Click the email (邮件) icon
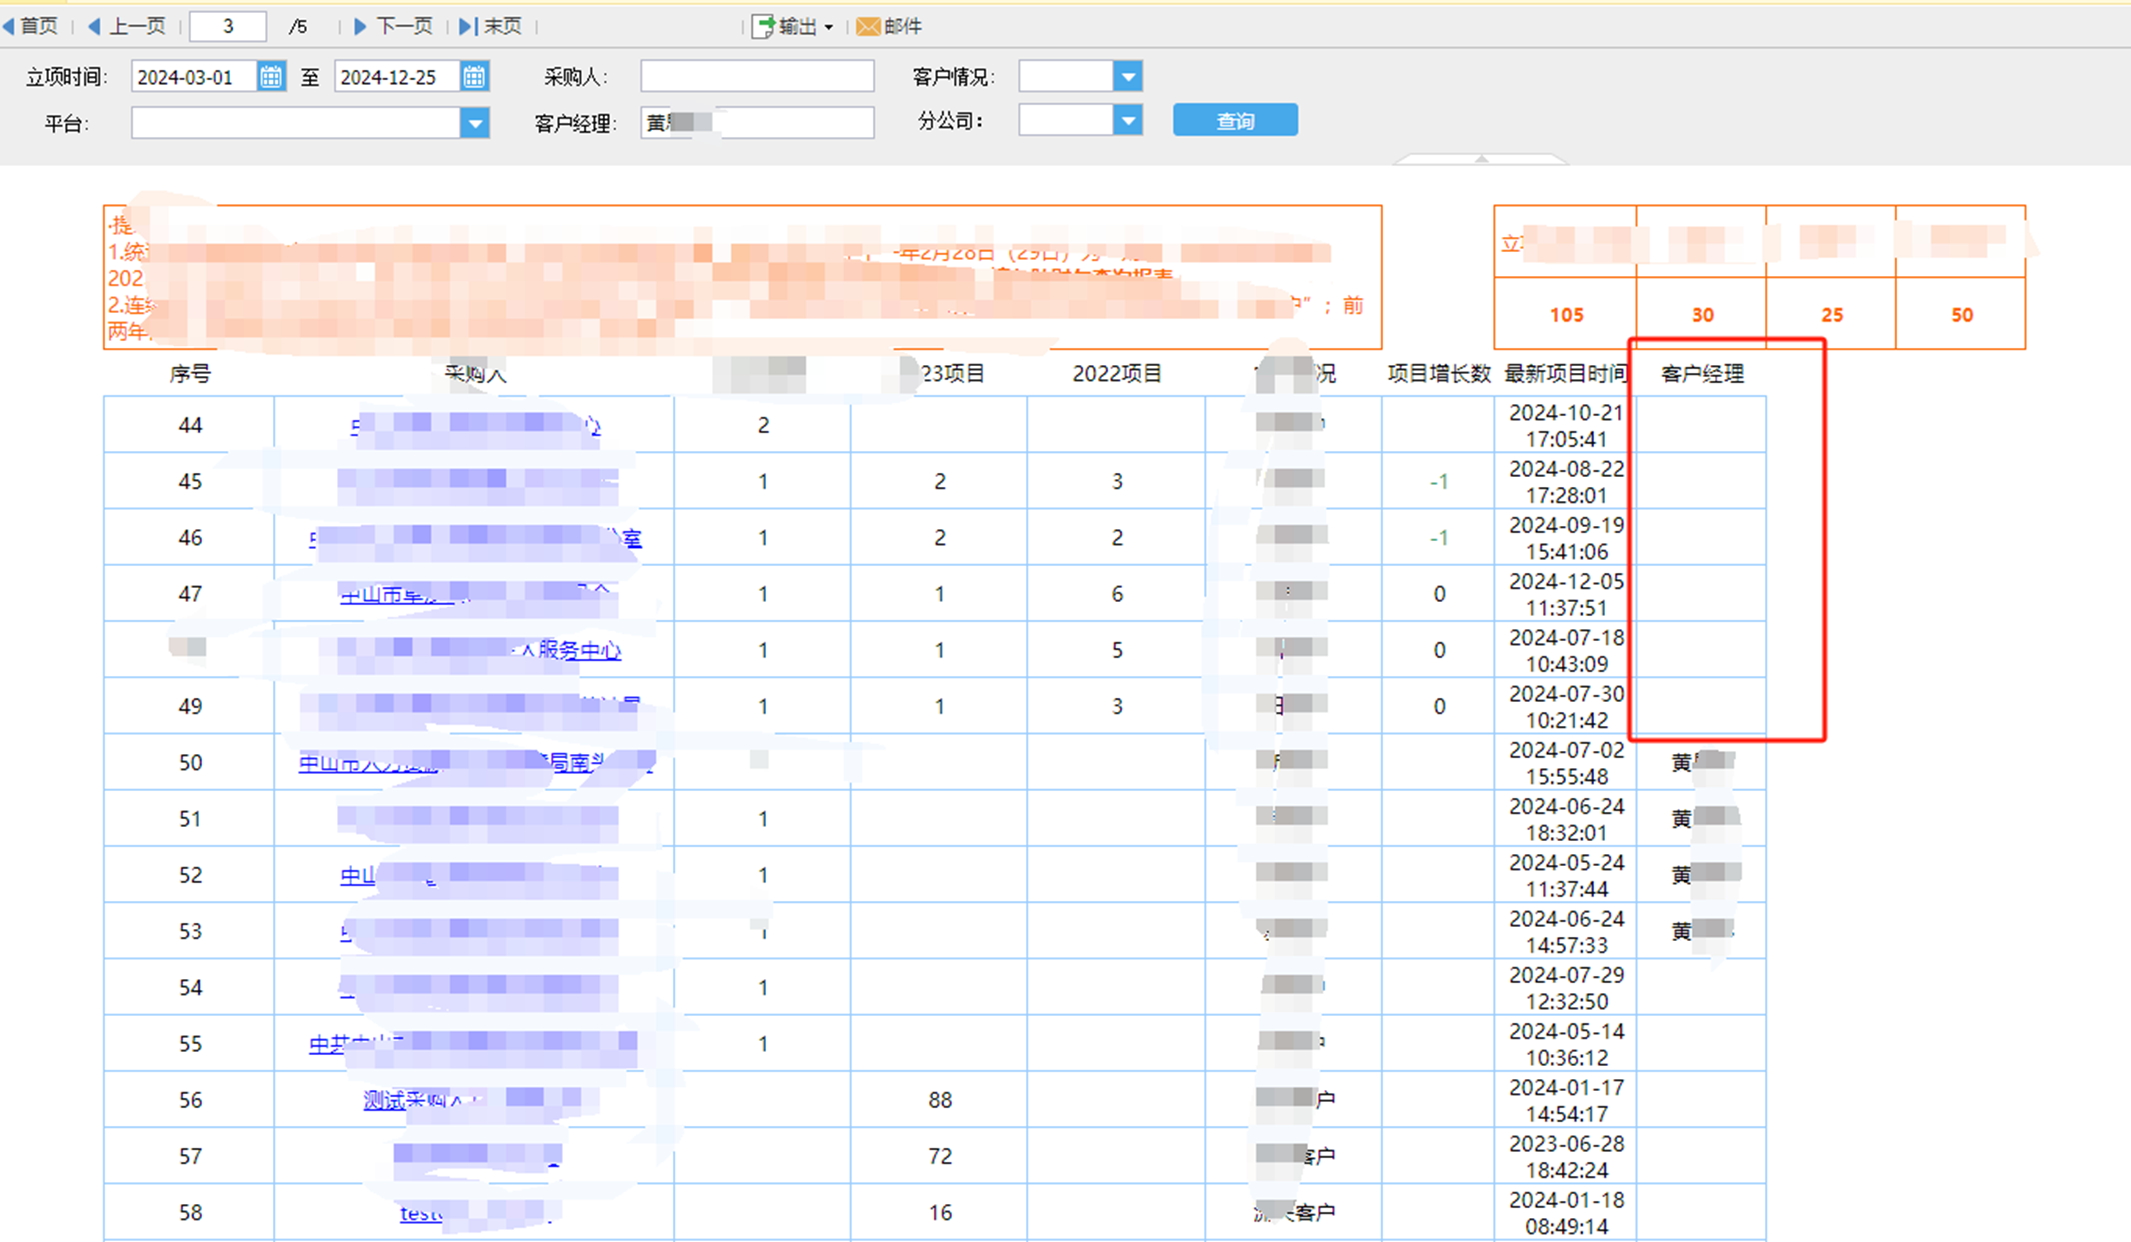The image size is (2131, 1242). pos(868,26)
